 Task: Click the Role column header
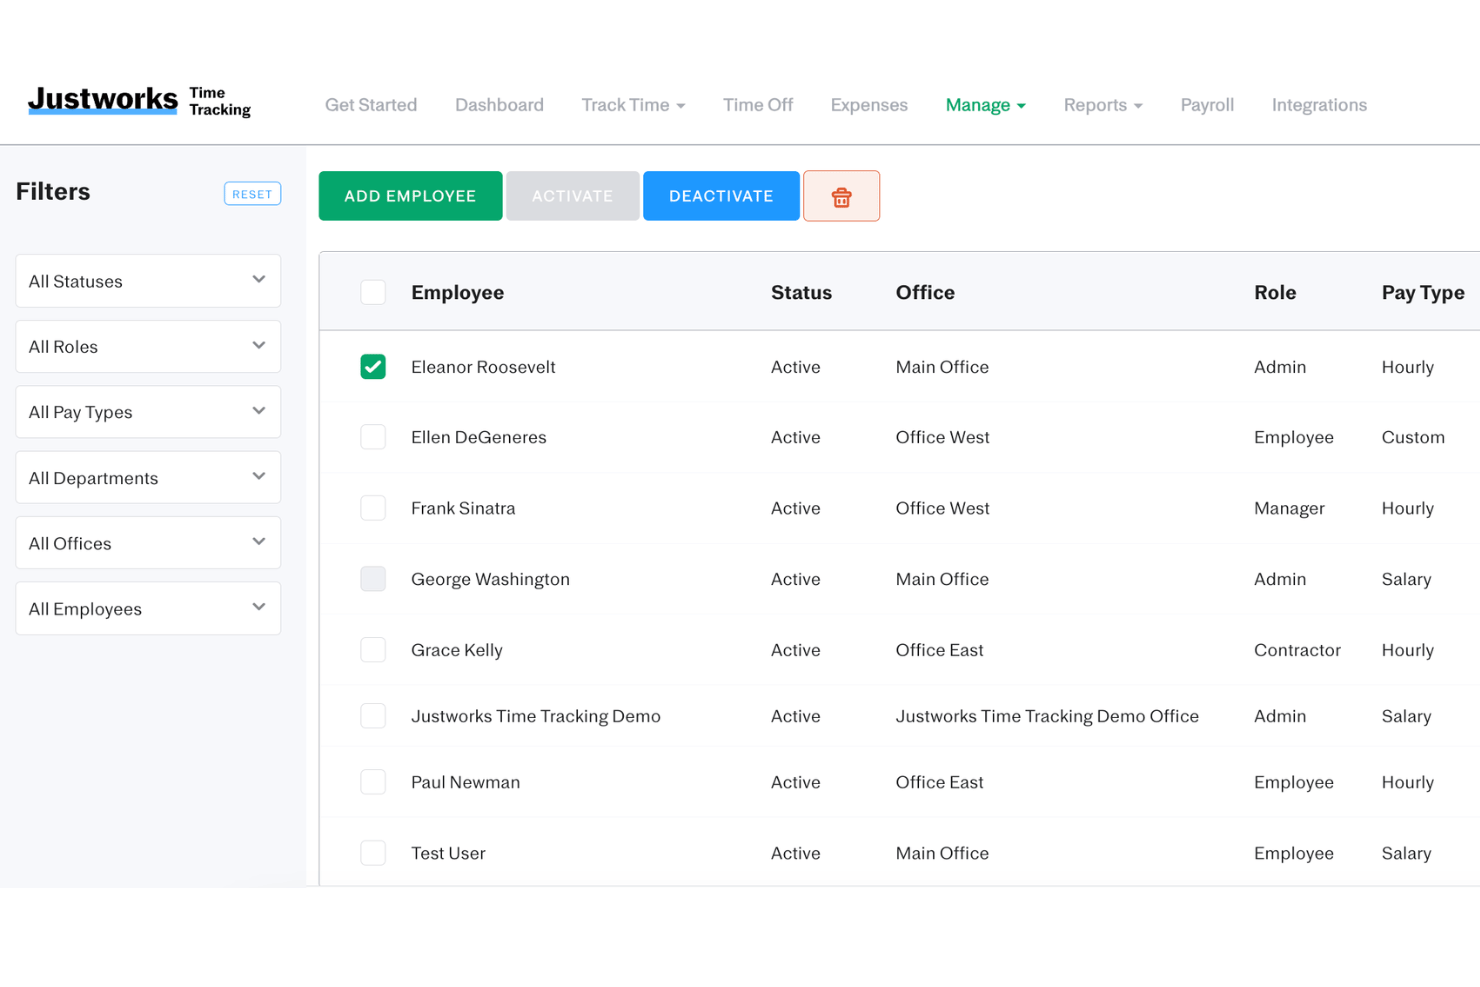[1275, 292]
